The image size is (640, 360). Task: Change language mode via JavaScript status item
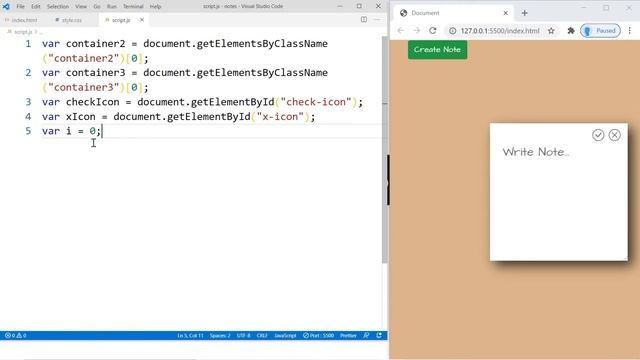285,336
